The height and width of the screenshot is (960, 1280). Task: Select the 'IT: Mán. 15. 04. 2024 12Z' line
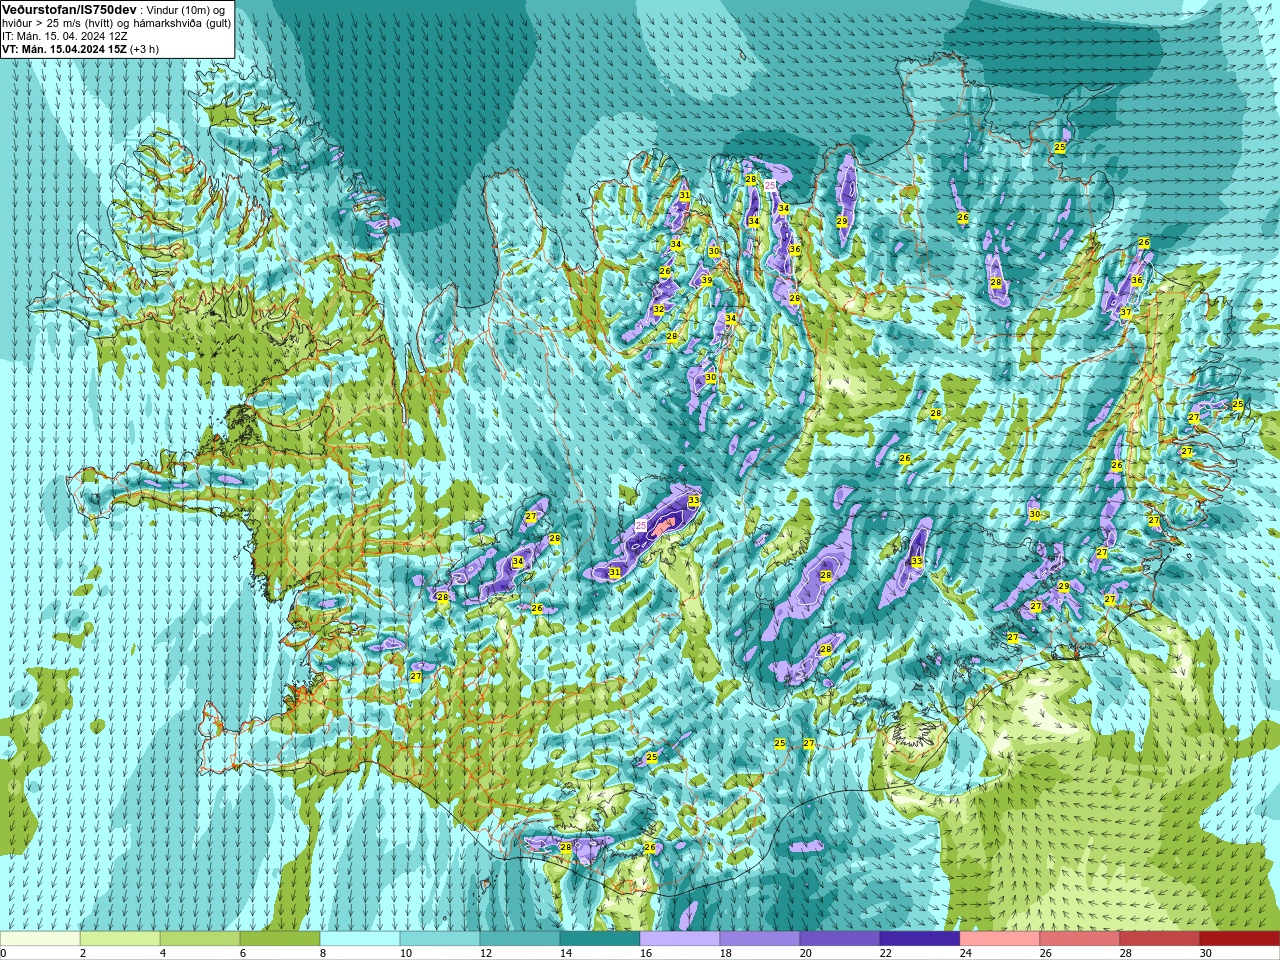[65, 36]
